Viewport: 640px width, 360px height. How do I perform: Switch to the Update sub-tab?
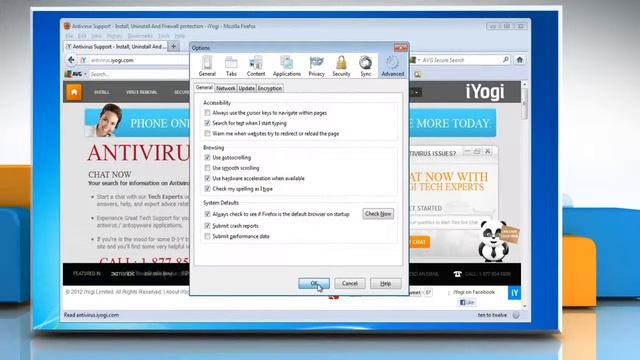click(x=247, y=88)
